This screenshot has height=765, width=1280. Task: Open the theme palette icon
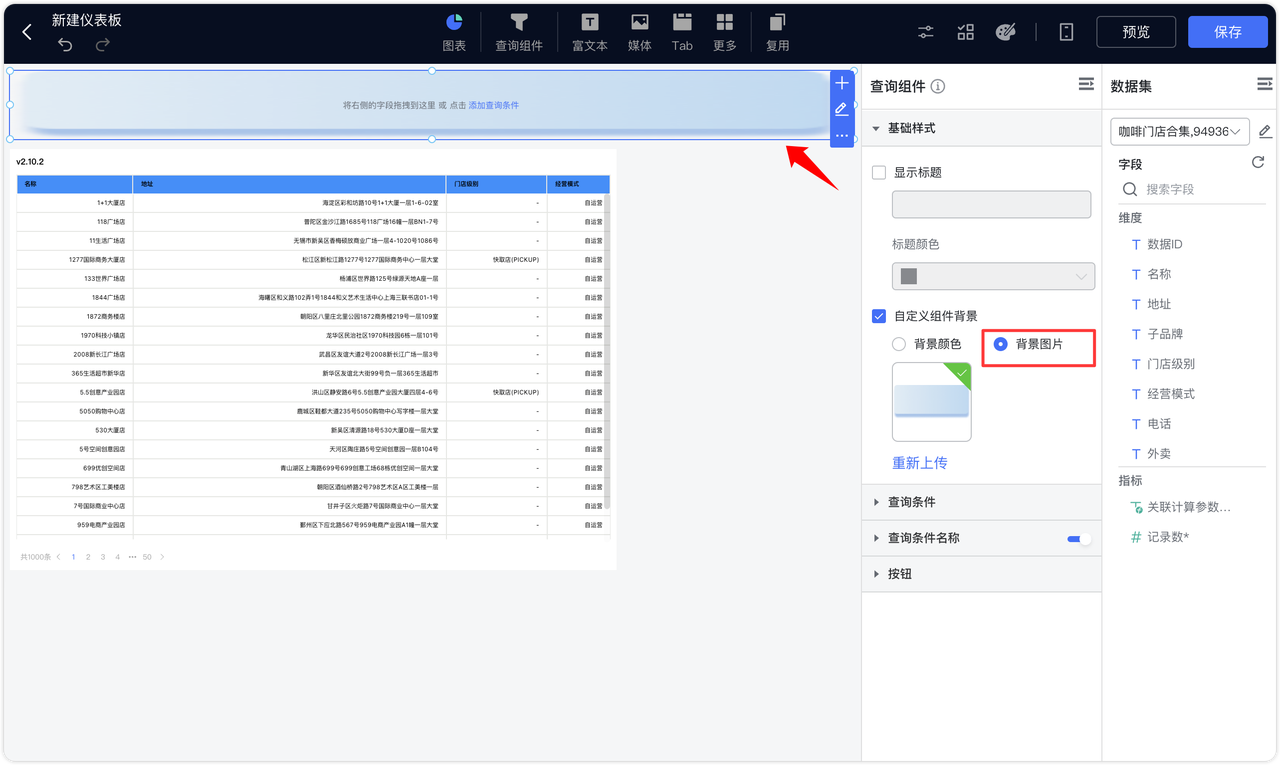coord(1006,32)
